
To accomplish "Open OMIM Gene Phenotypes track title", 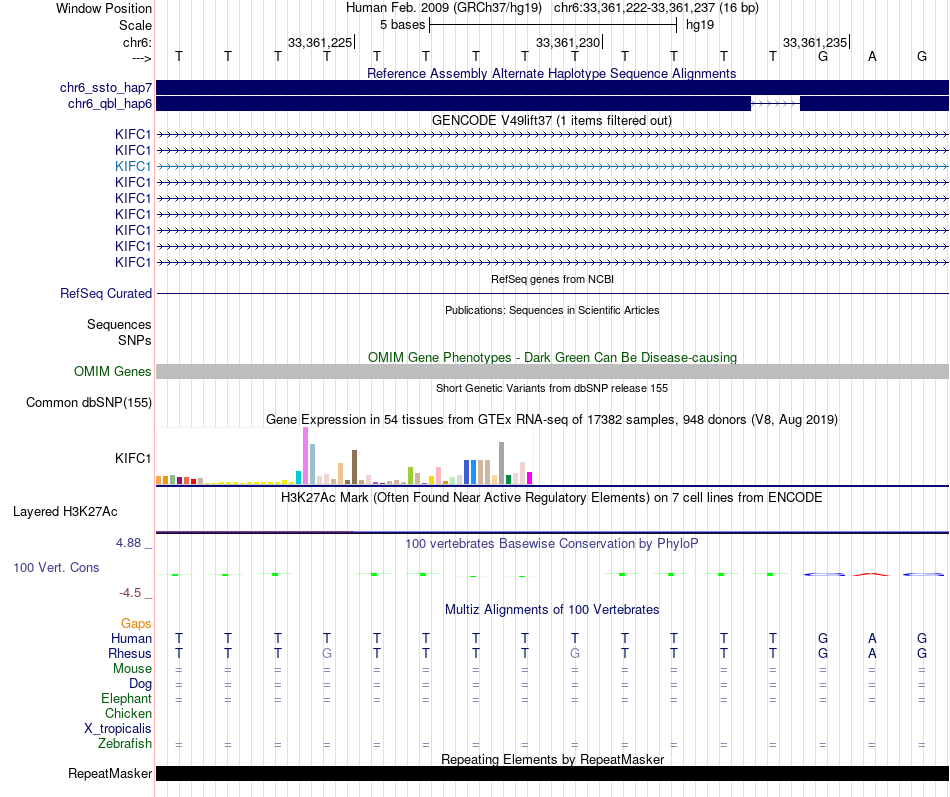I will pyautogui.click(x=552, y=358).
